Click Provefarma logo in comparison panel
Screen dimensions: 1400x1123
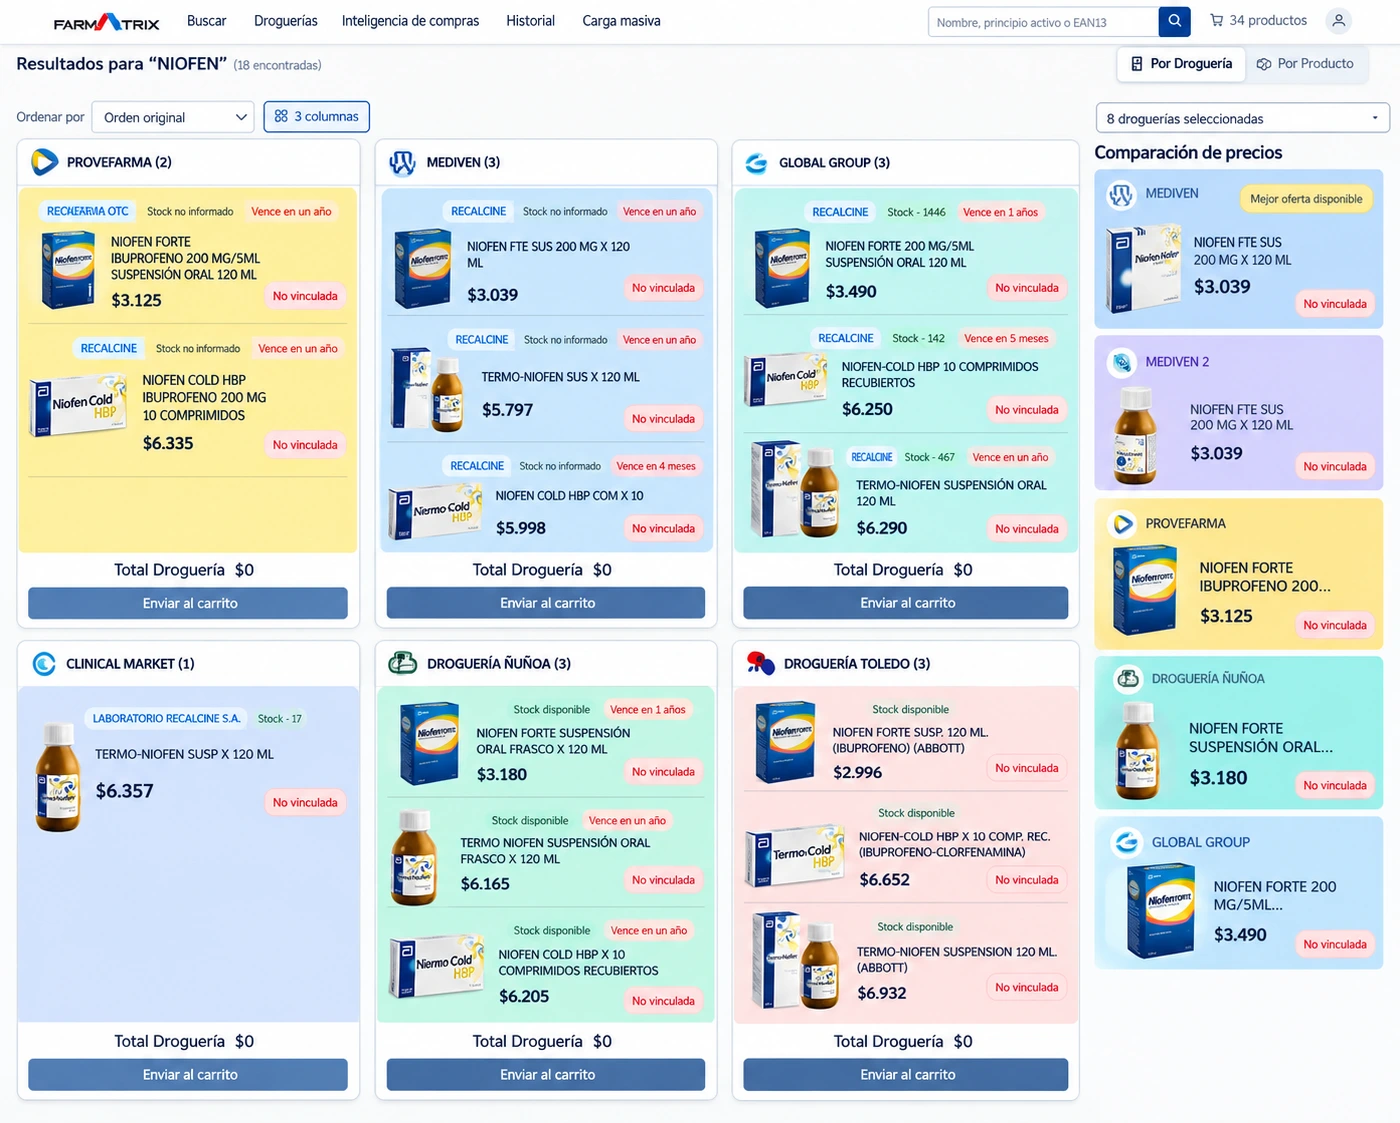pyautogui.click(x=1123, y=523)
